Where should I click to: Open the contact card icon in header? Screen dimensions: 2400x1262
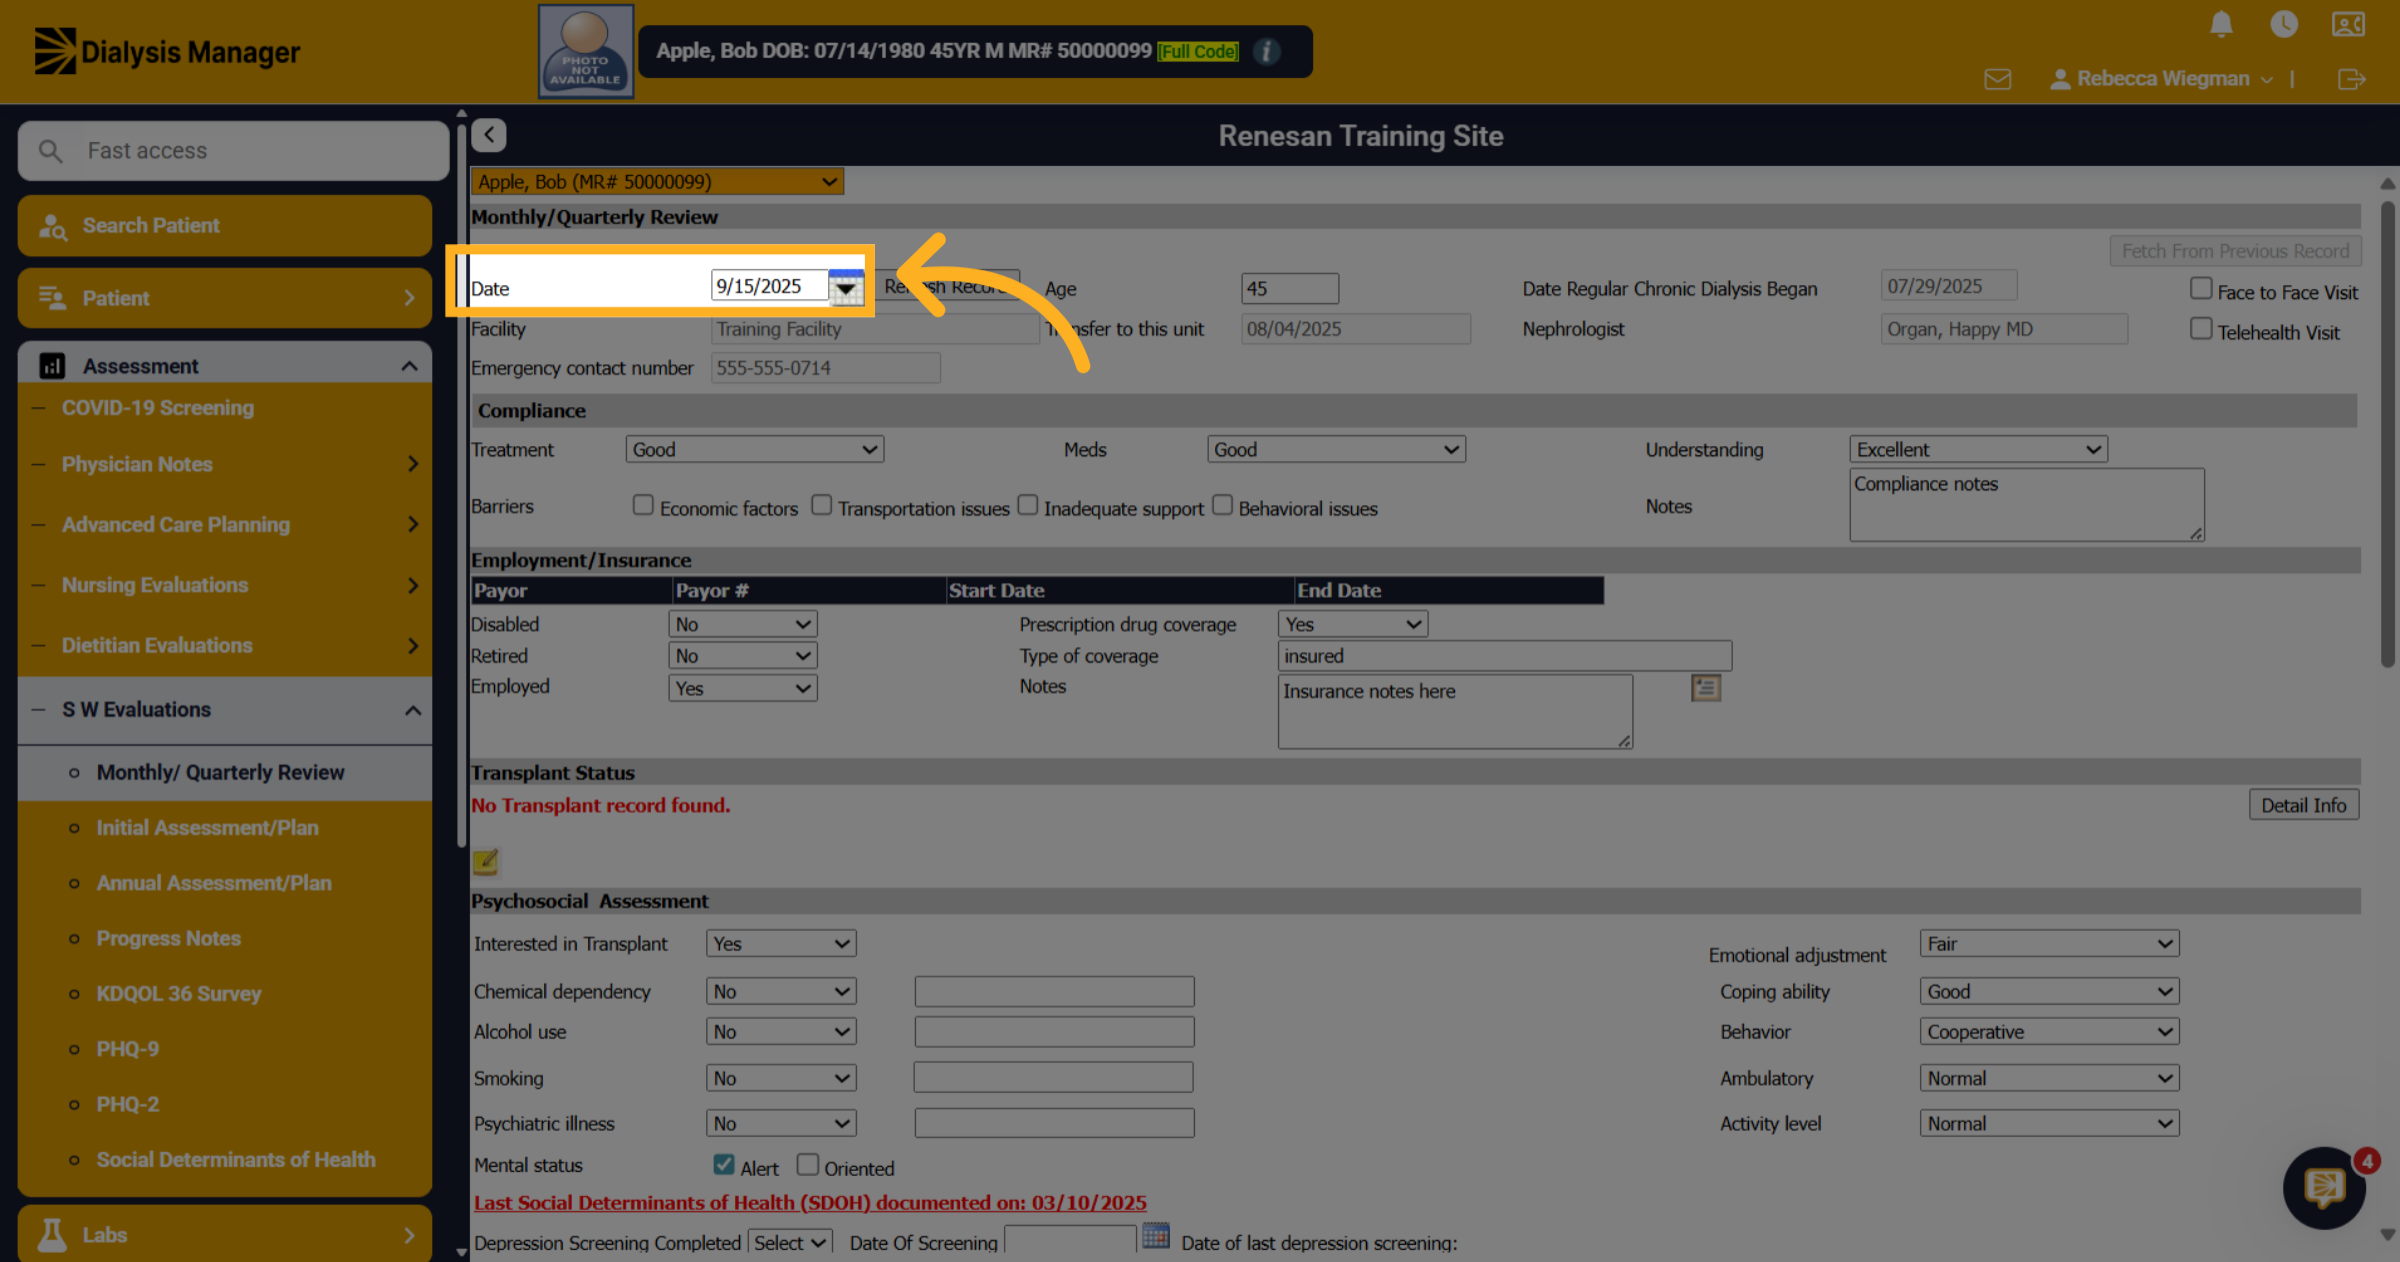[x=2348, y=24]
